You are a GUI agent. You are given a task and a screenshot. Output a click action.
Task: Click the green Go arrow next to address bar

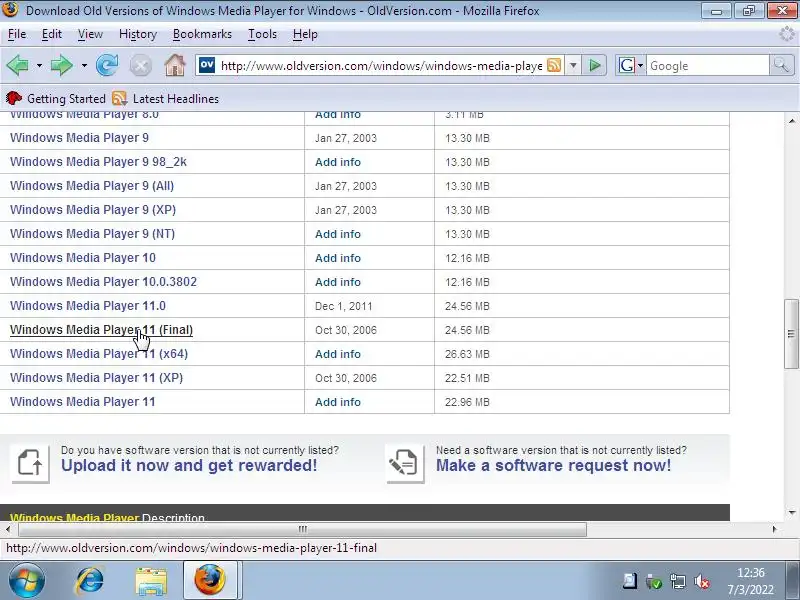coord(594,65)
